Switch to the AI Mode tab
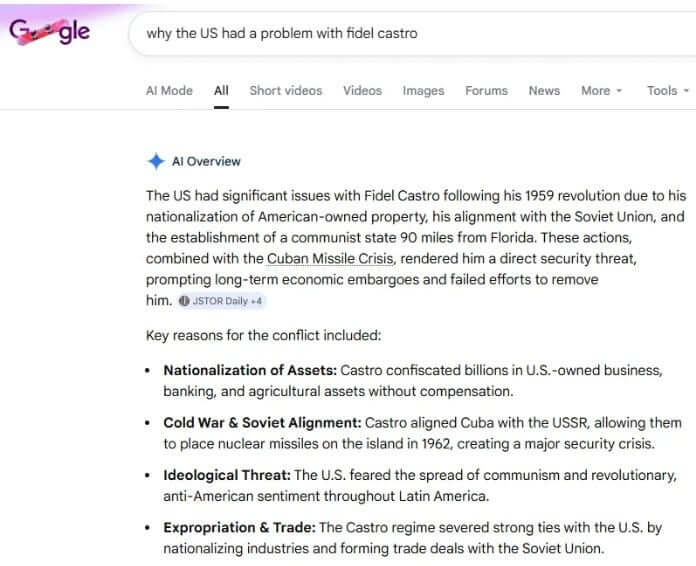Image resolution: width=696 pixels, height=566 pixels. pos(169,90)
